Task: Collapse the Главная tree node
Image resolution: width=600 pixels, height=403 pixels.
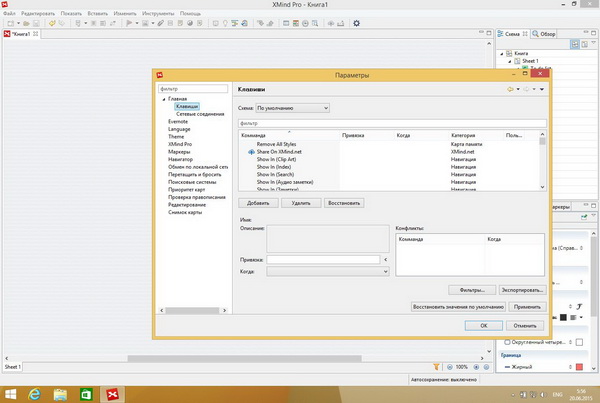Action: [x=164, y=99]
